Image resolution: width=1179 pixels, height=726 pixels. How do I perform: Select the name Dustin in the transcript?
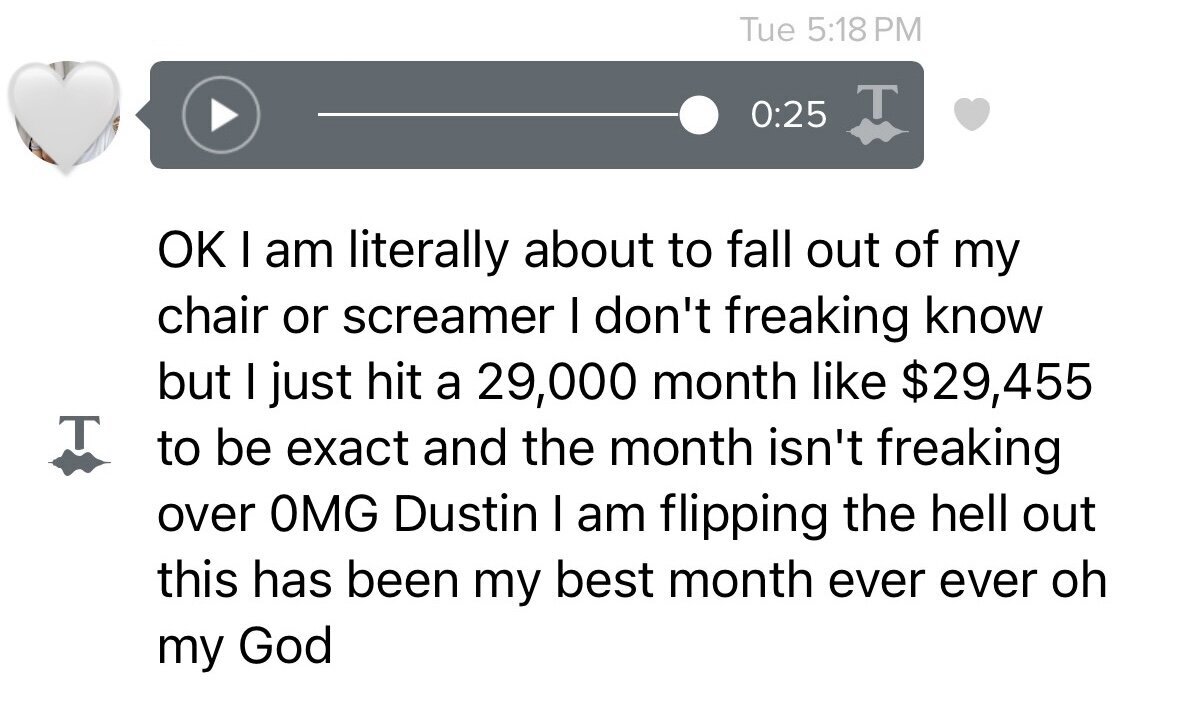[x=465, y=515]
